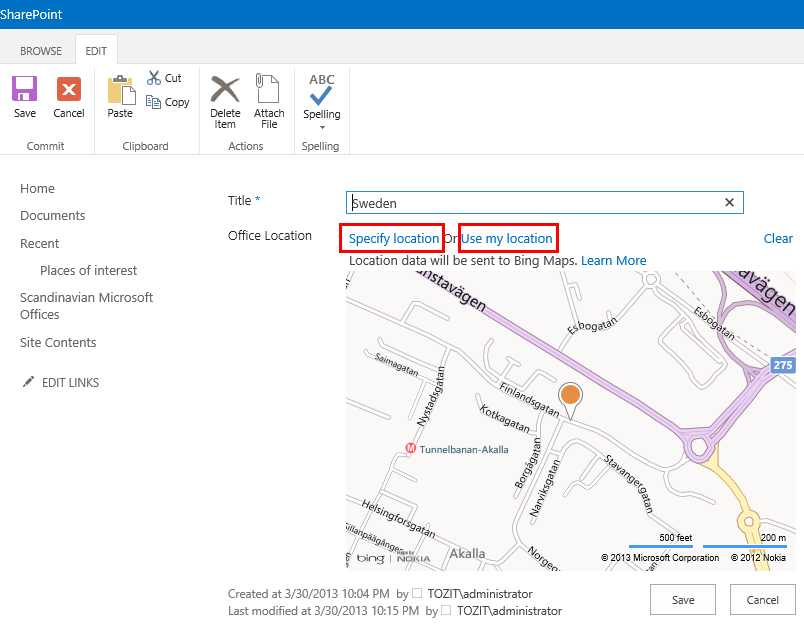Expand the Spelling dropdown arrow
The width and height of the screenshot is (804, 624).
(x=322, y=127)
